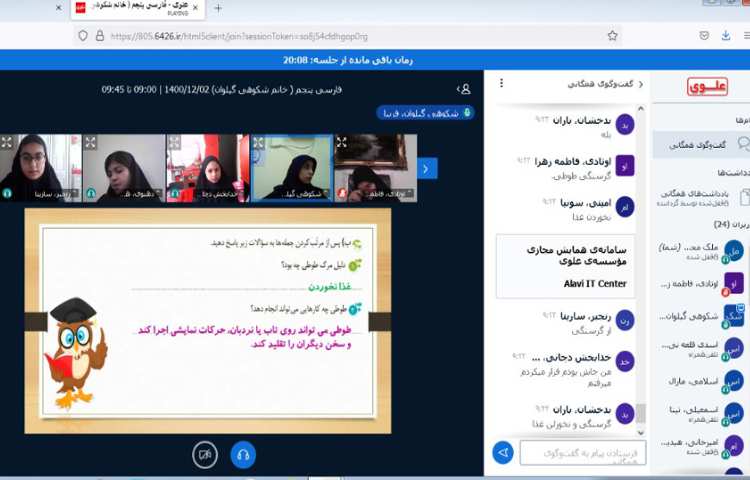Open user لونادی، فاطمه in the user list
The width and height of the screenshot is (750, 480).
(701, 284)
